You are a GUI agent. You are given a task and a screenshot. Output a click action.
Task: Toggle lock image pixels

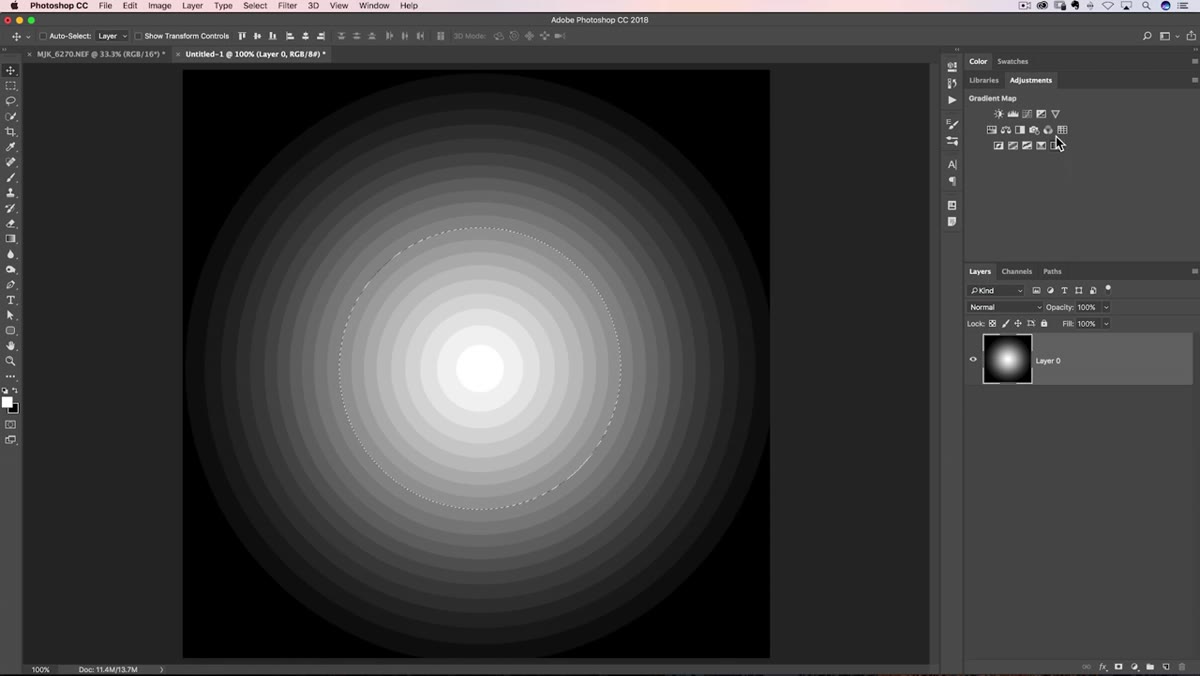click(x=1005, y=324)
